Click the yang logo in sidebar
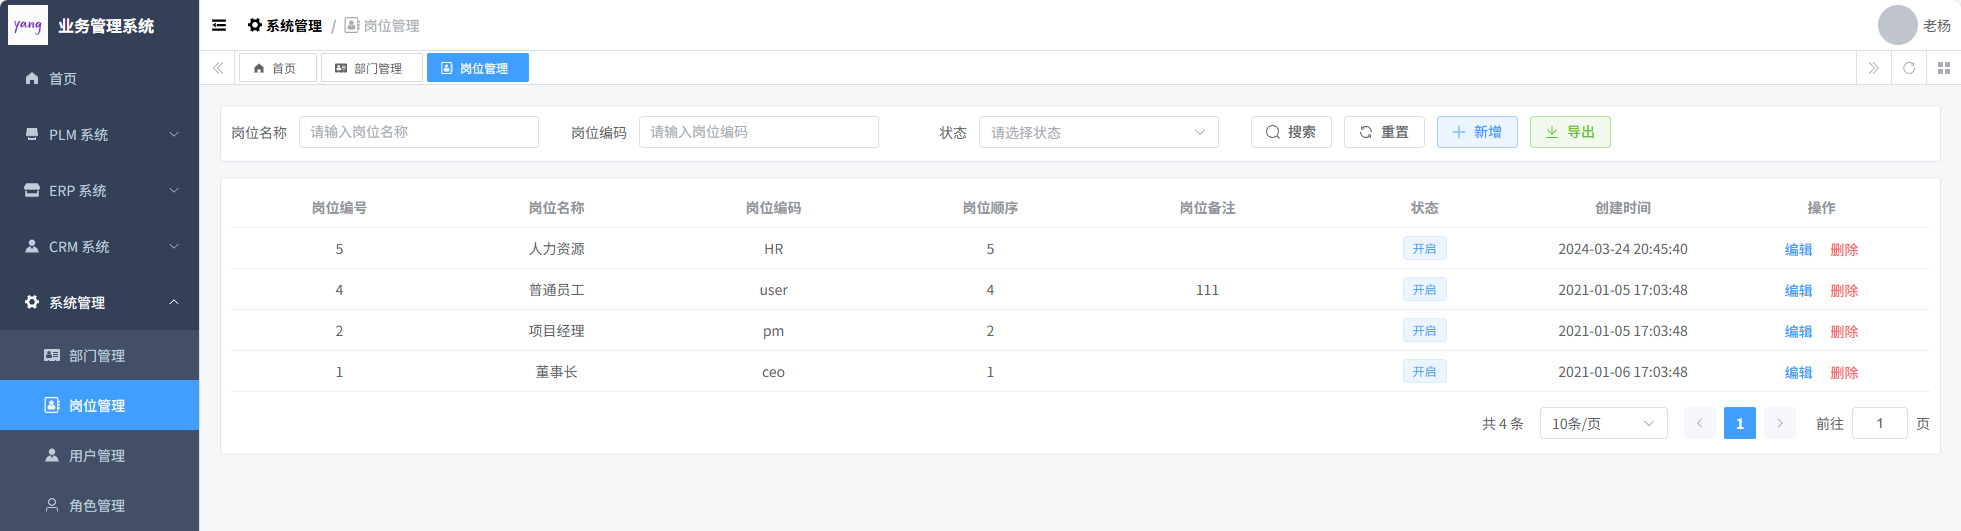 tap(28, 25)
